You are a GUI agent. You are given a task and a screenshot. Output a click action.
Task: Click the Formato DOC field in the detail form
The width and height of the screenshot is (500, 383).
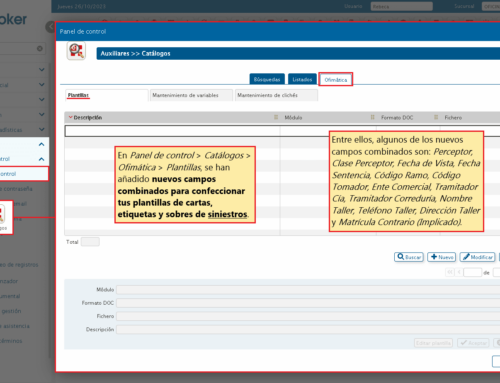click(308, 303)
